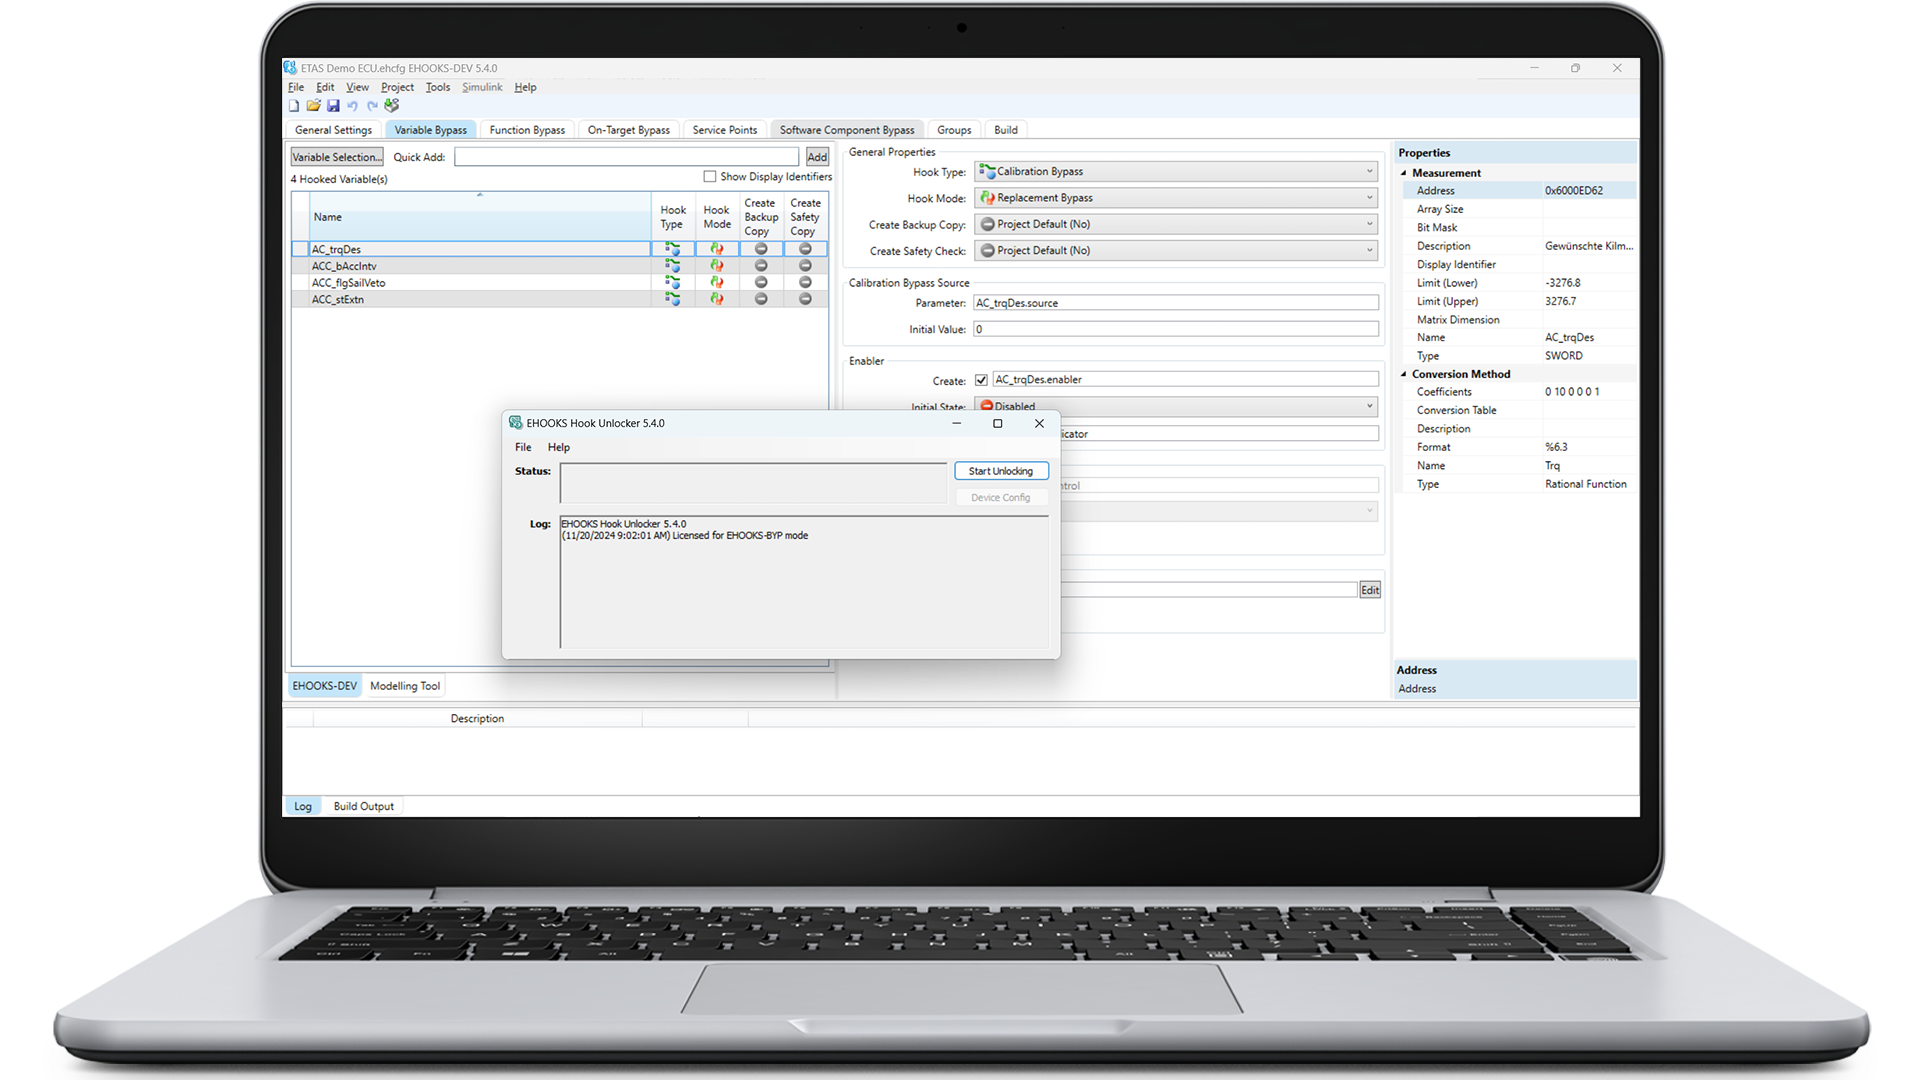Open File menu in Hook Unlocker dialog
The height and width of the screenshot is (1080, 1920).
pyautogui.click(x=523, y=447)
